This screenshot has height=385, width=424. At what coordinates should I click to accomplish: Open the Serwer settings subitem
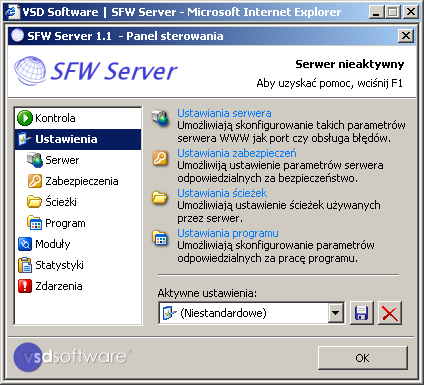(62, 160)
